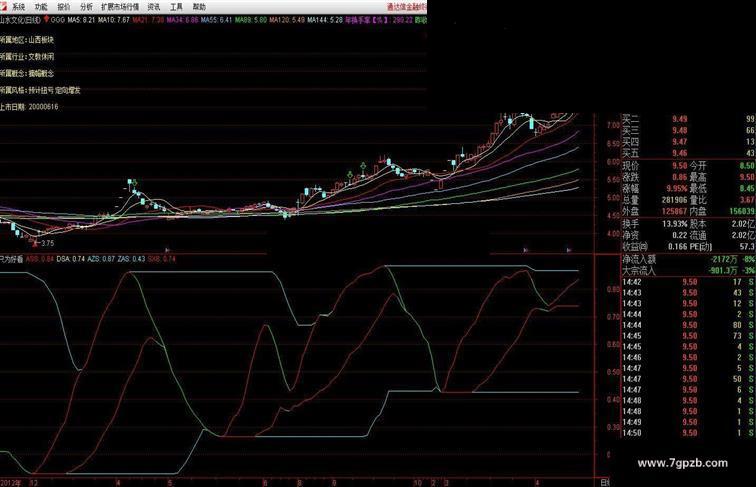This screenshot has height=487, width=756.
Task: Click the ASB: 0.84 indicator value
Action: 40,259
